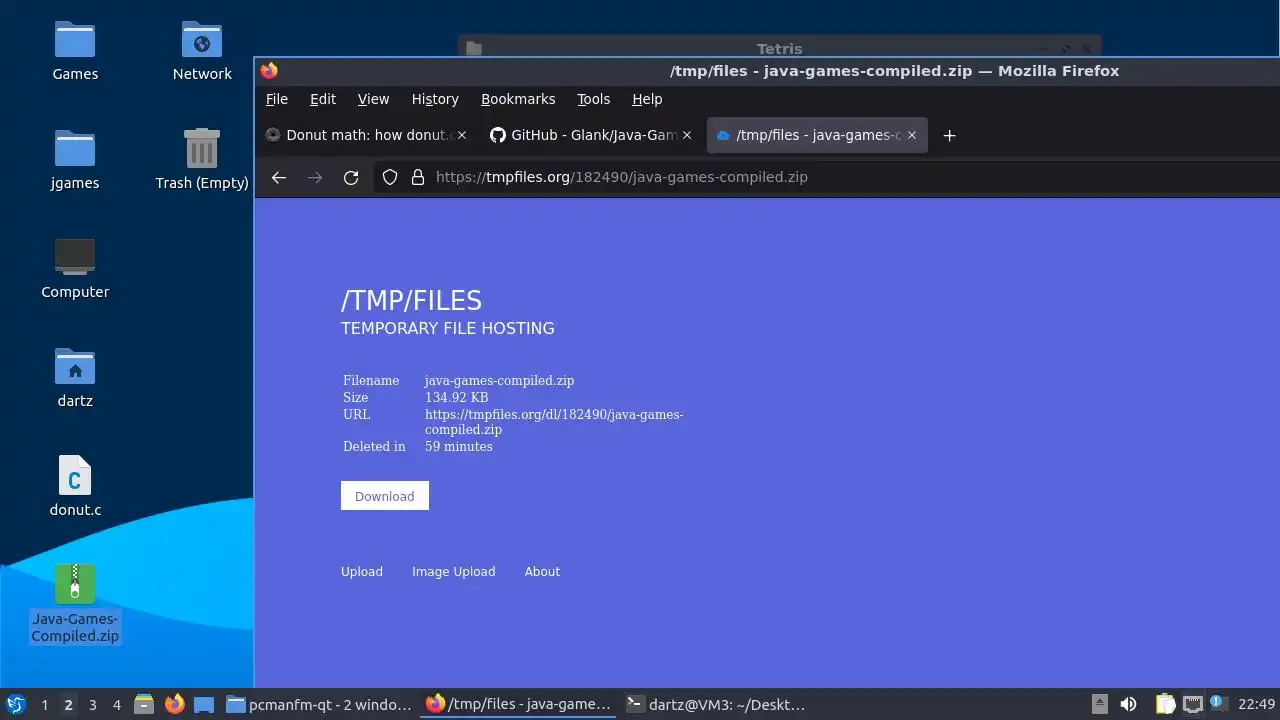Open Trash (Empty) on the desktop

click(202, 159)
